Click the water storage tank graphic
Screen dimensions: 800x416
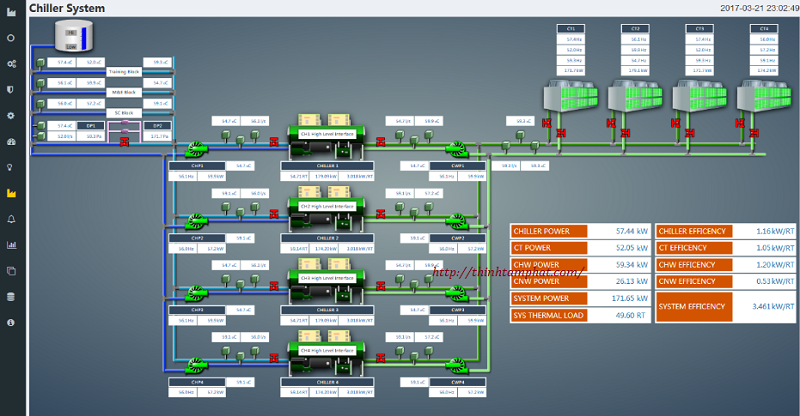[72, 38]
